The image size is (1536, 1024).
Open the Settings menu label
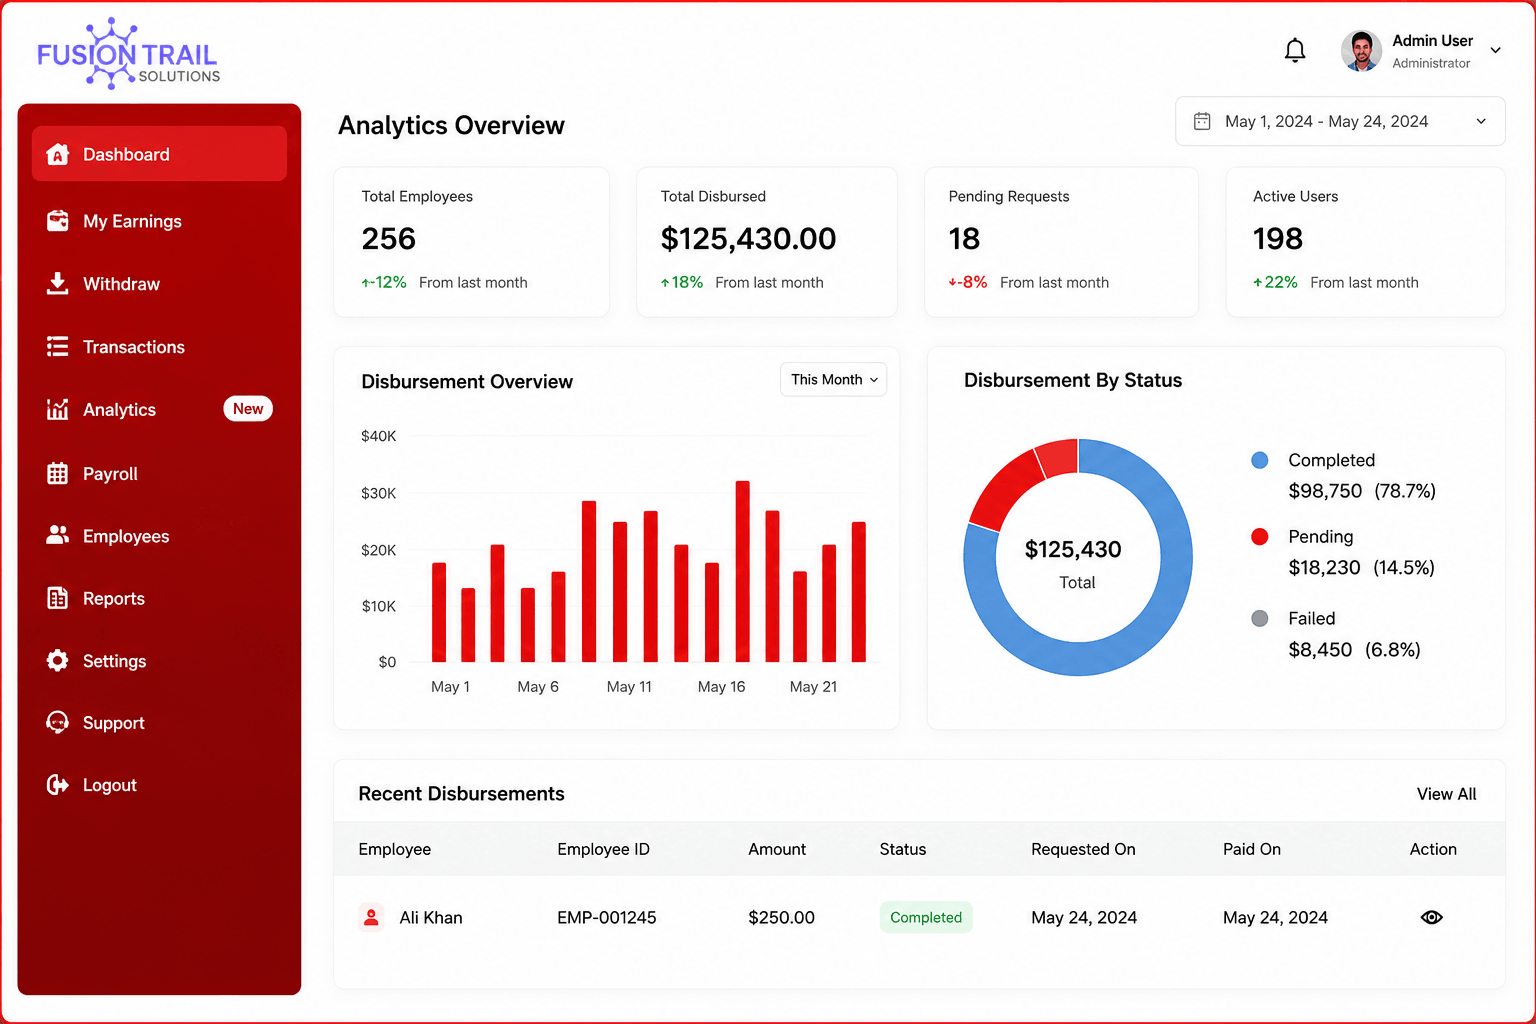pos(115,661)
